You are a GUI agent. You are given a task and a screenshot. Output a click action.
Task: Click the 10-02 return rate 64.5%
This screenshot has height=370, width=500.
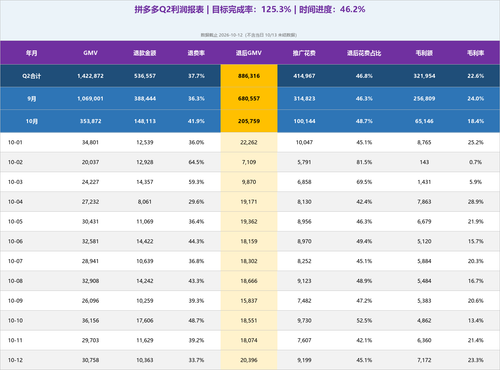[x=196, y=162]
